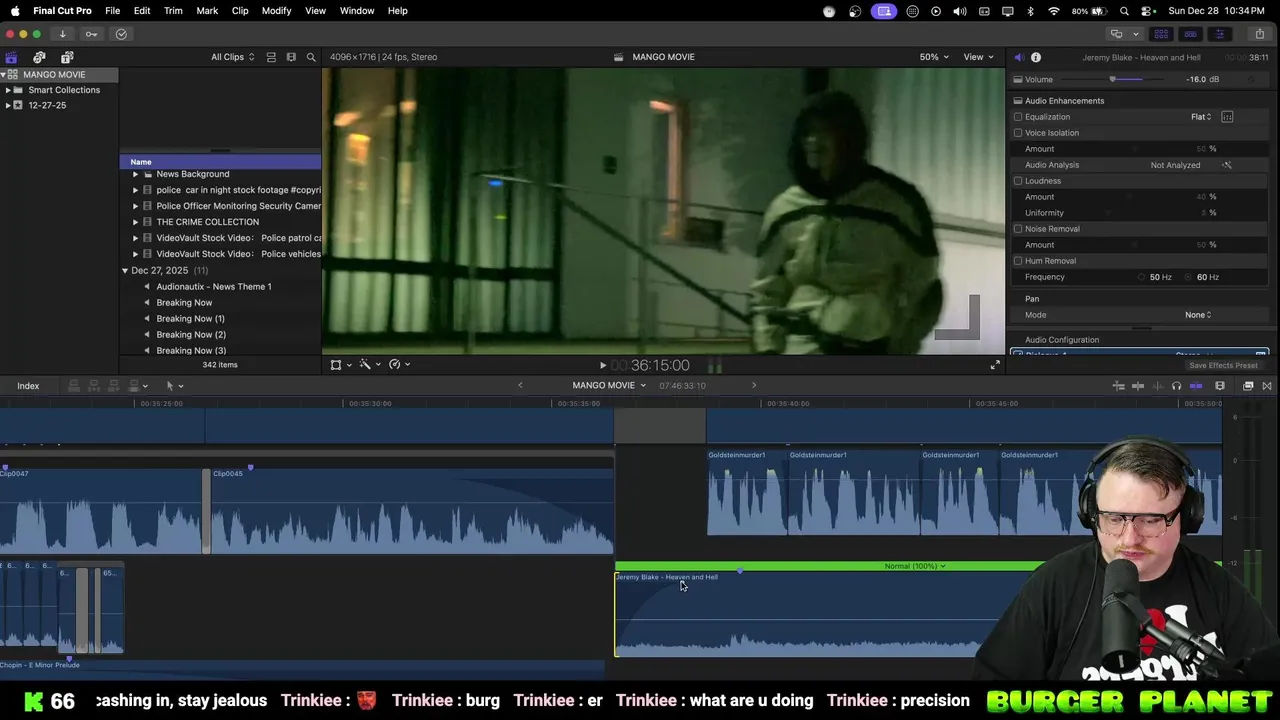Enter full screen viewer mode
This screenshot has height=720, width=1280.
click(995, 365)
